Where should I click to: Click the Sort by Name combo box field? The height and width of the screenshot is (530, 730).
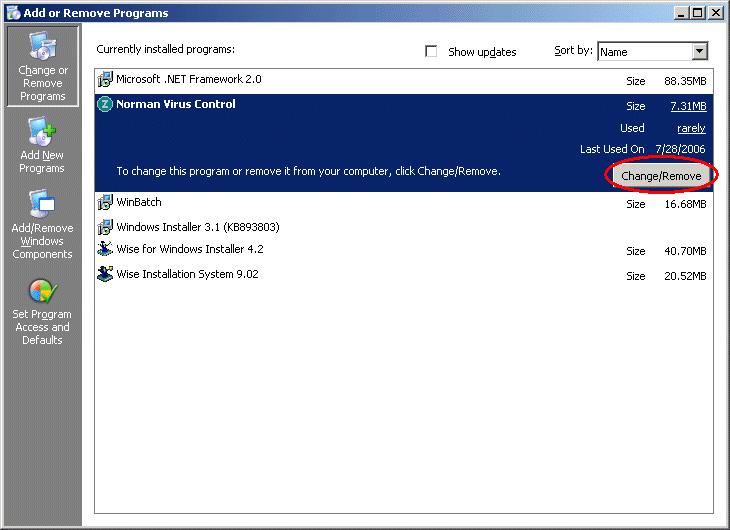coord(652,51)
